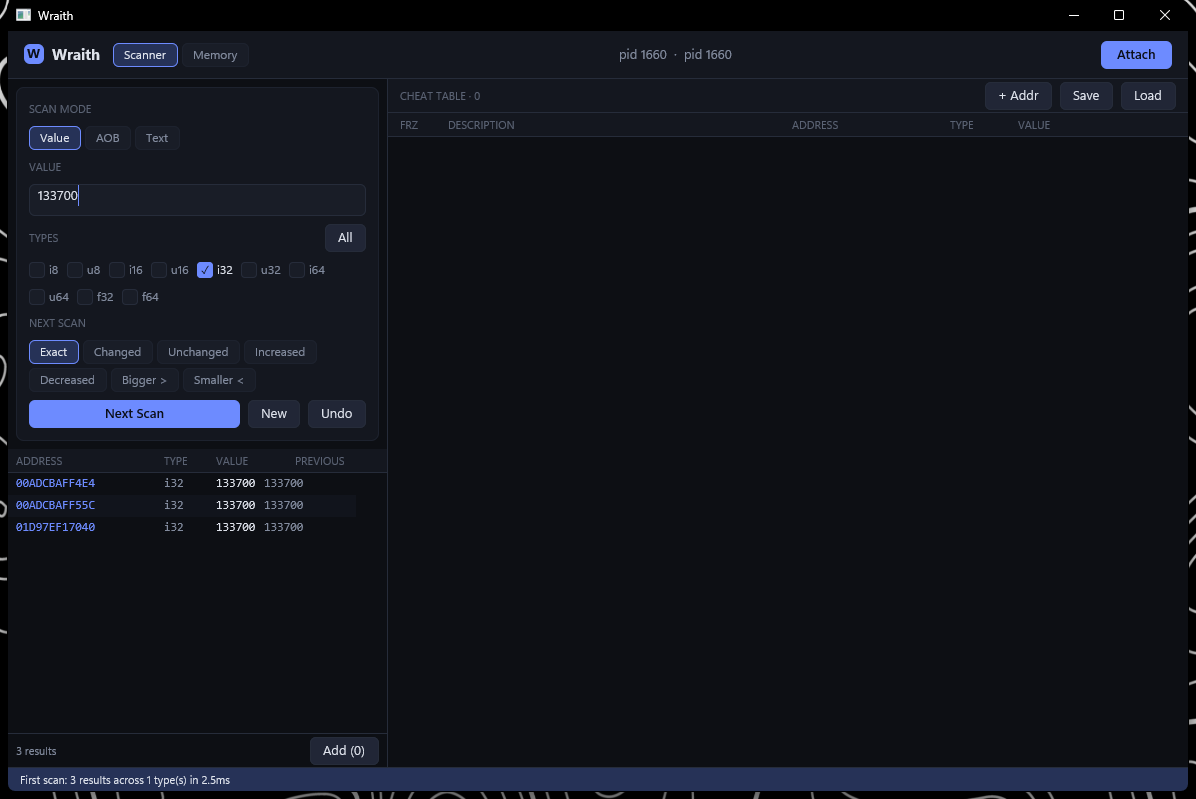
Task: Click the Attach button
Action: tap(1136, 55)
